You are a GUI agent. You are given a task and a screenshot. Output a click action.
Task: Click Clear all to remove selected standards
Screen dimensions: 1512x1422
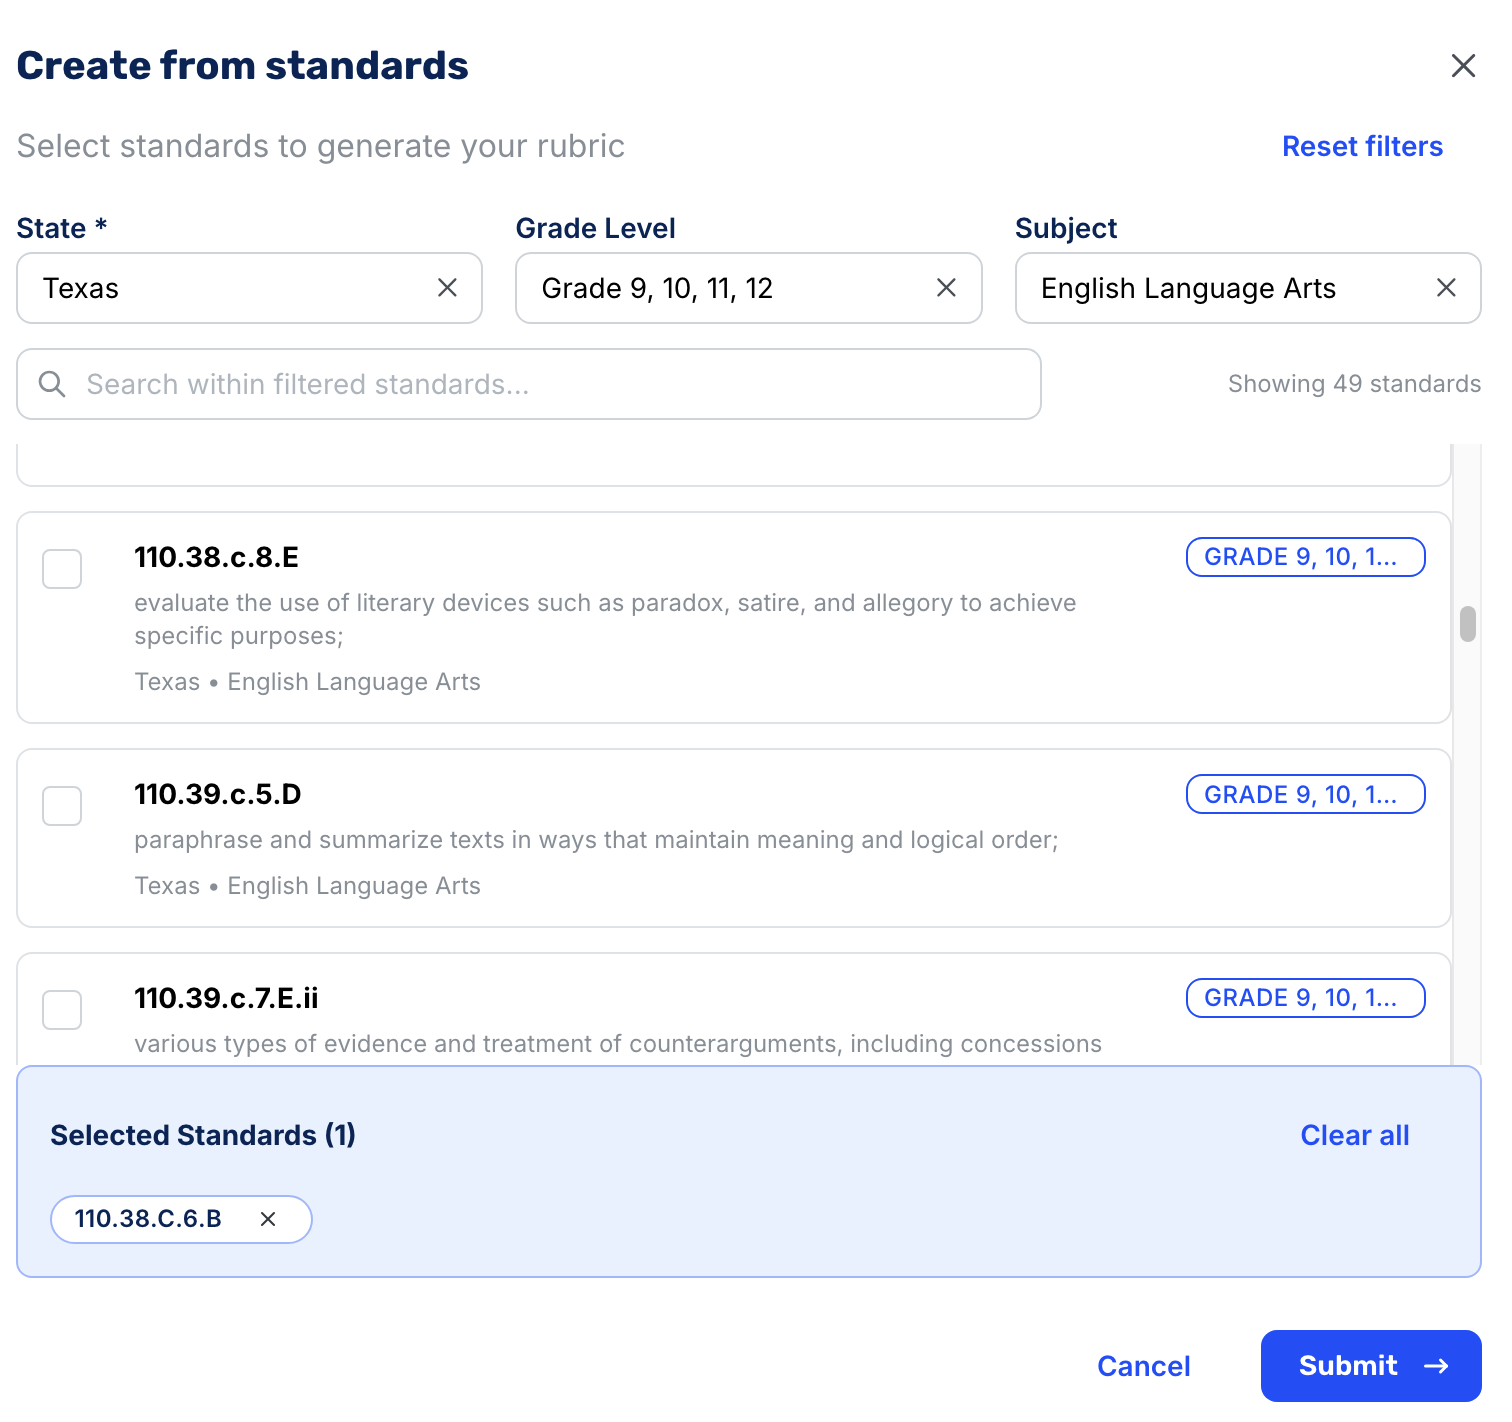coord(1355,1135)
